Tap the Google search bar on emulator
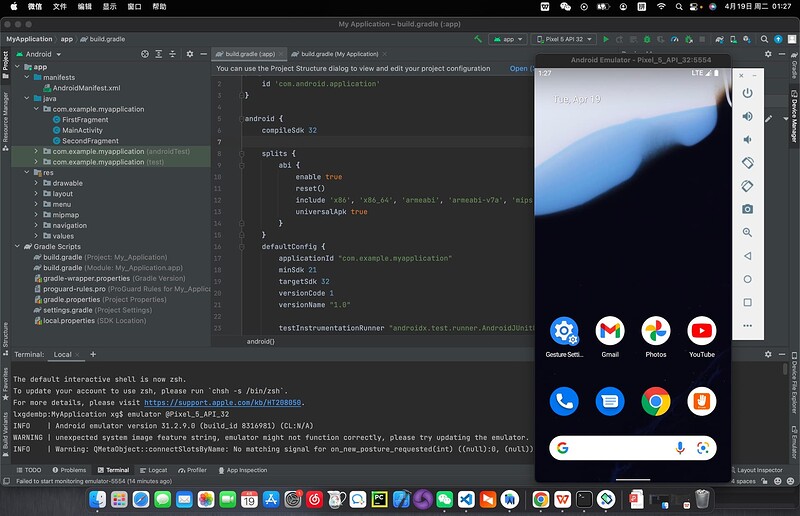 pyautogui.click(x=633, y=448)
